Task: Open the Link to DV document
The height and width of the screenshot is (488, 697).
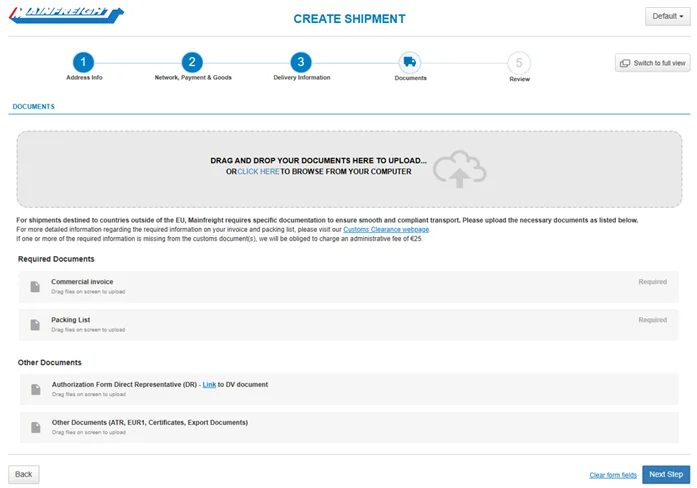Action: click(x=209, y=384)
